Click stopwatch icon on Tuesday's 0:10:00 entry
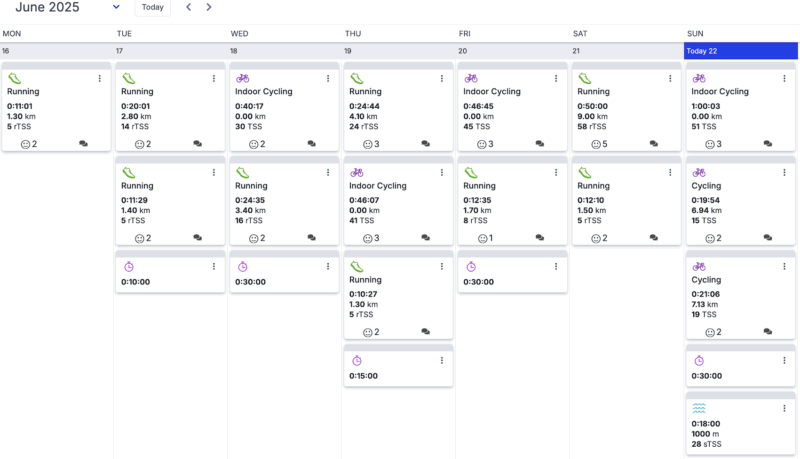 [x=128, y=267]
